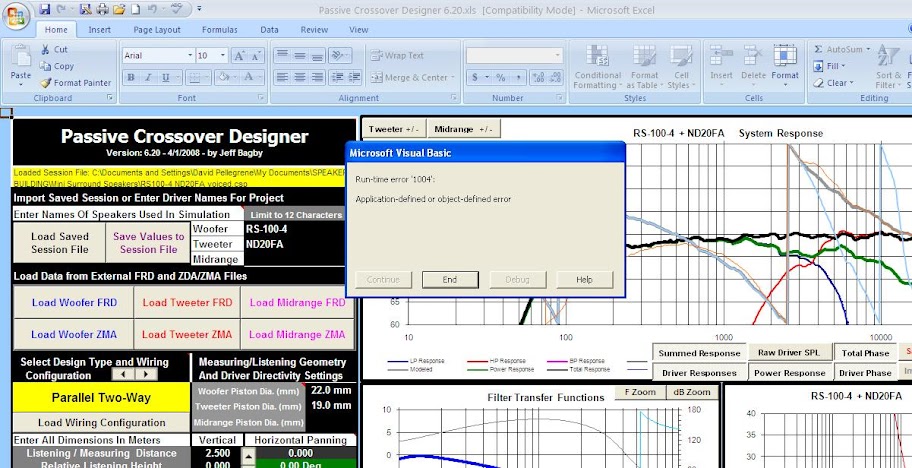Screen dimensions: 912x468
Task: Apply Percent Style number format
Action: (501, 77)
